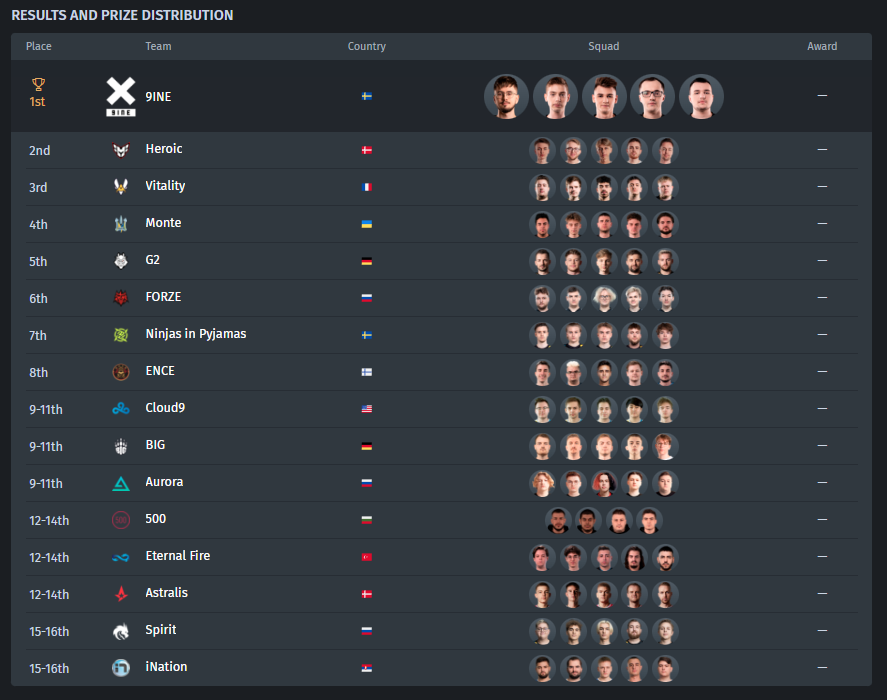
Task: Click the 9INE team logo
Action: click(x=121, y=96)
